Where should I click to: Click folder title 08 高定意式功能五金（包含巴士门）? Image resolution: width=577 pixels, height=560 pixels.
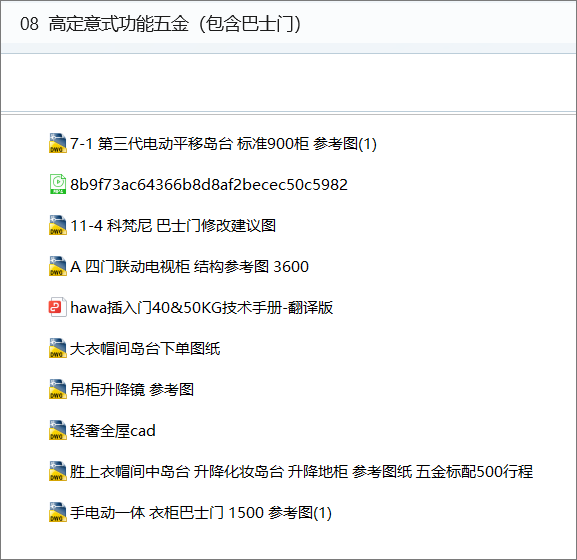[160, 24]
